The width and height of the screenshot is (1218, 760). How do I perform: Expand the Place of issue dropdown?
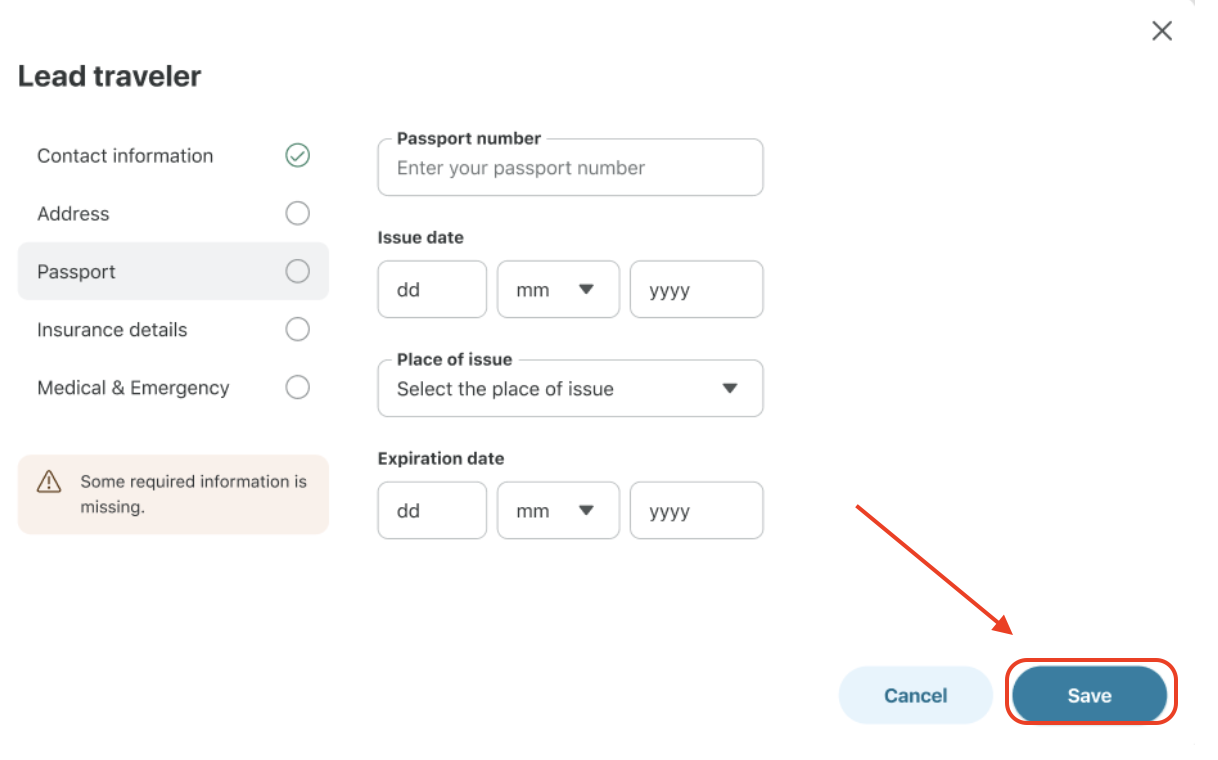570,389
